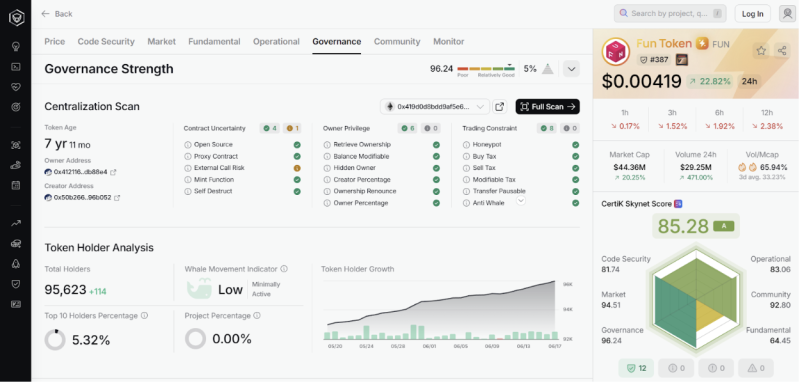This screenshot has height=390, width=800.
Task: Click info icon next to Mint Function
Action: pyautogui.click(x=188, y=180)
